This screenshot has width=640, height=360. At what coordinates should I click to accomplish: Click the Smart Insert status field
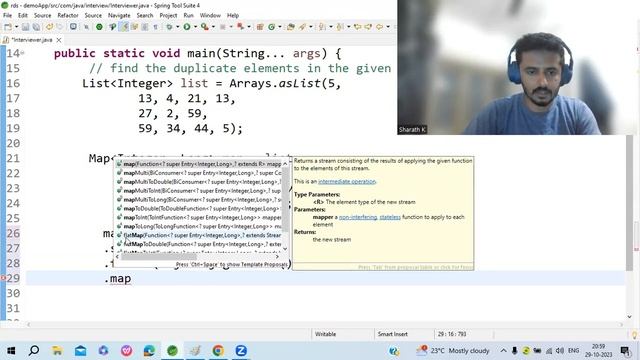pos(393,334)
